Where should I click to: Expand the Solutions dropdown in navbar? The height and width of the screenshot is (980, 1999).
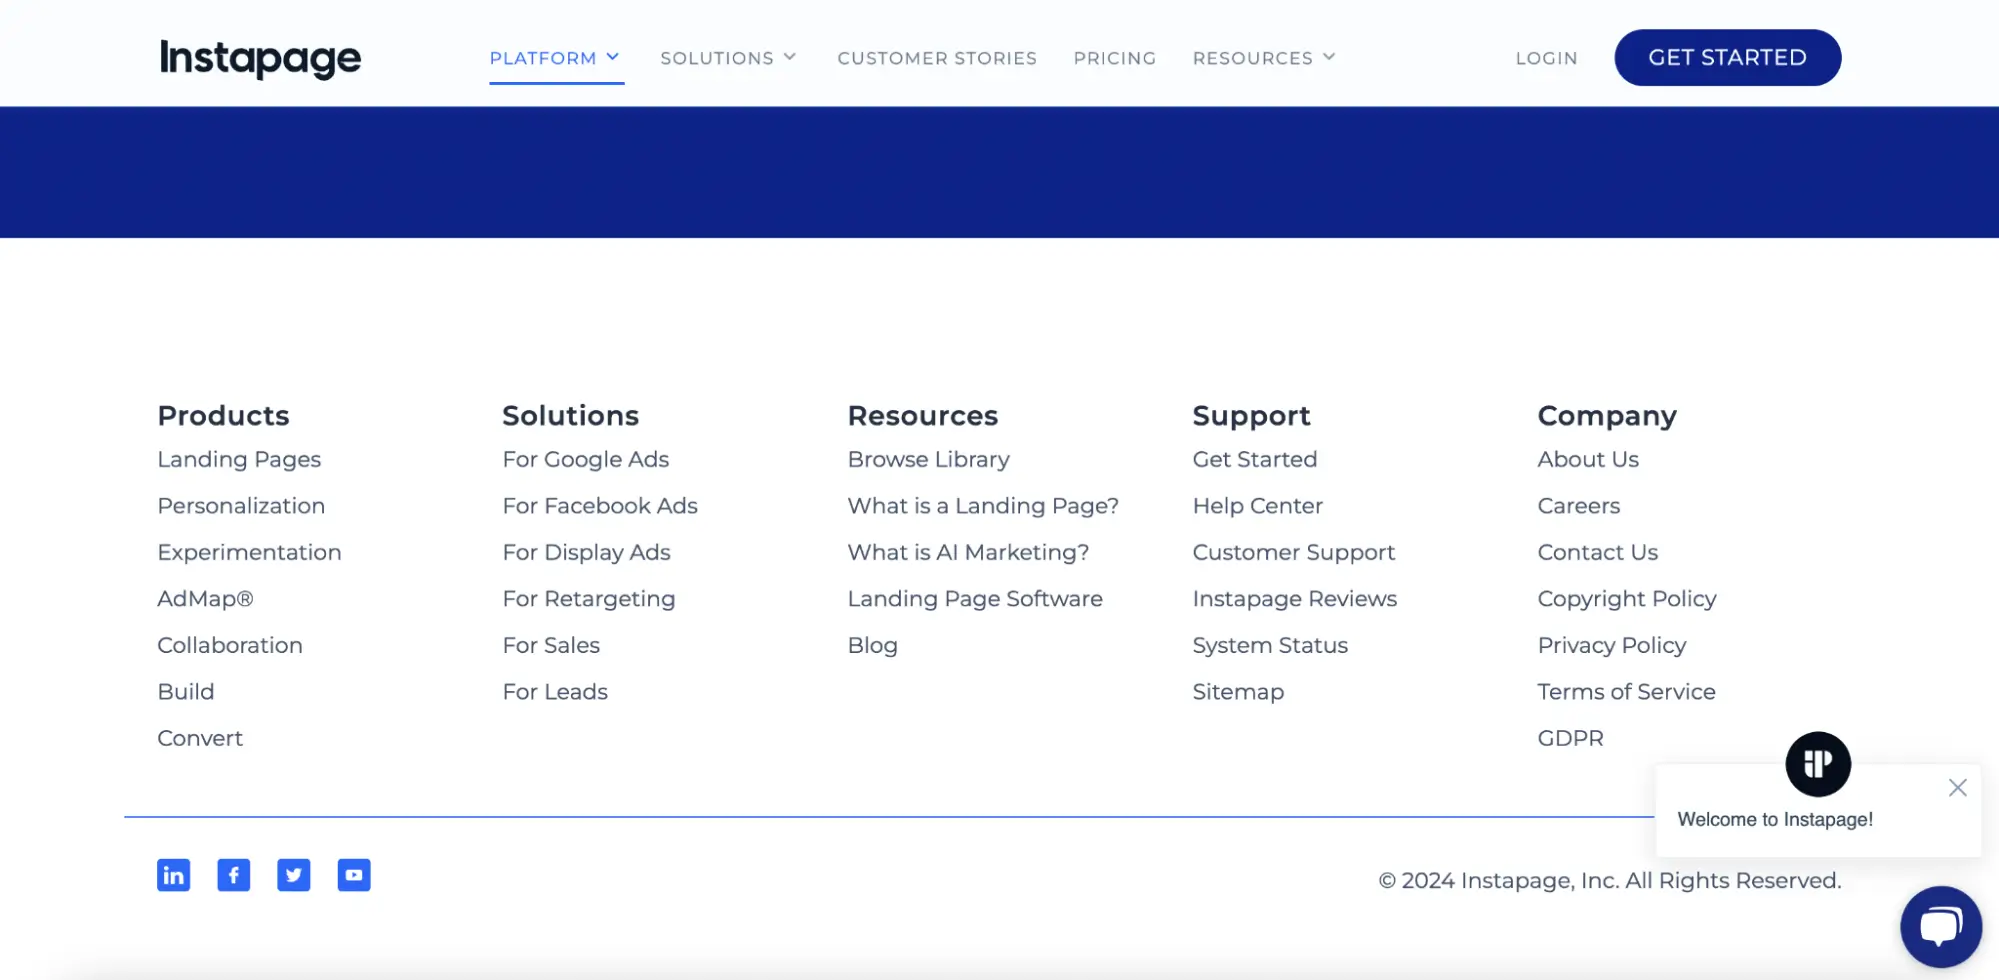(x=728, y=58)
